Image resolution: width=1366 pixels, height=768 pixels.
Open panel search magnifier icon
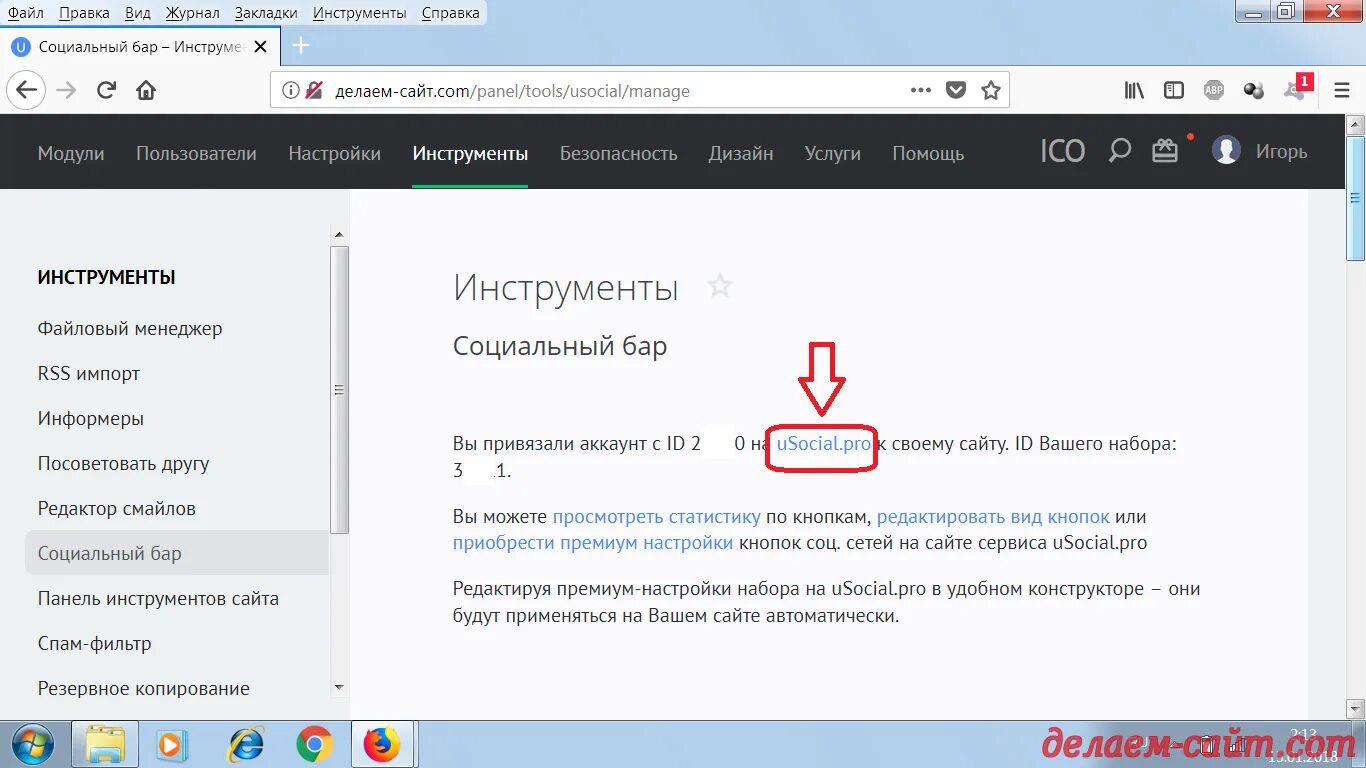tap(1119, 151)
